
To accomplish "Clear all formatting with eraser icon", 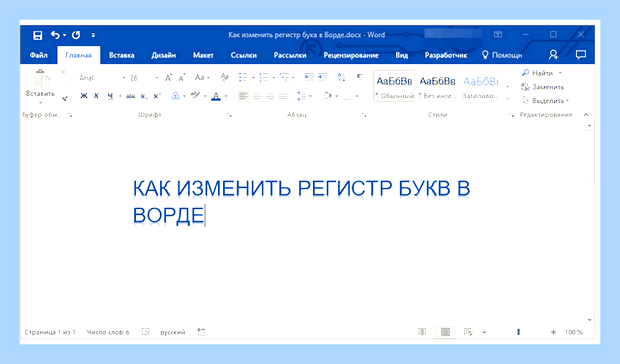I will 225,77.
